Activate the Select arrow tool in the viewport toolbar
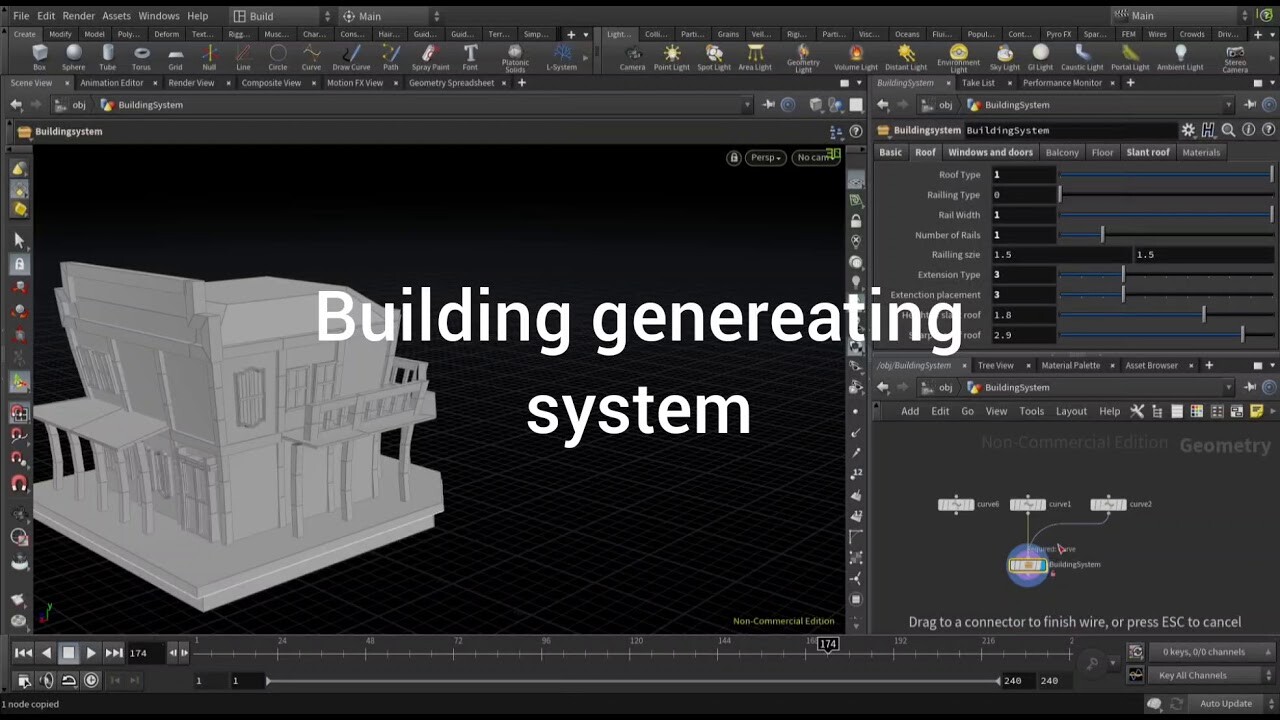 [18, 240]
